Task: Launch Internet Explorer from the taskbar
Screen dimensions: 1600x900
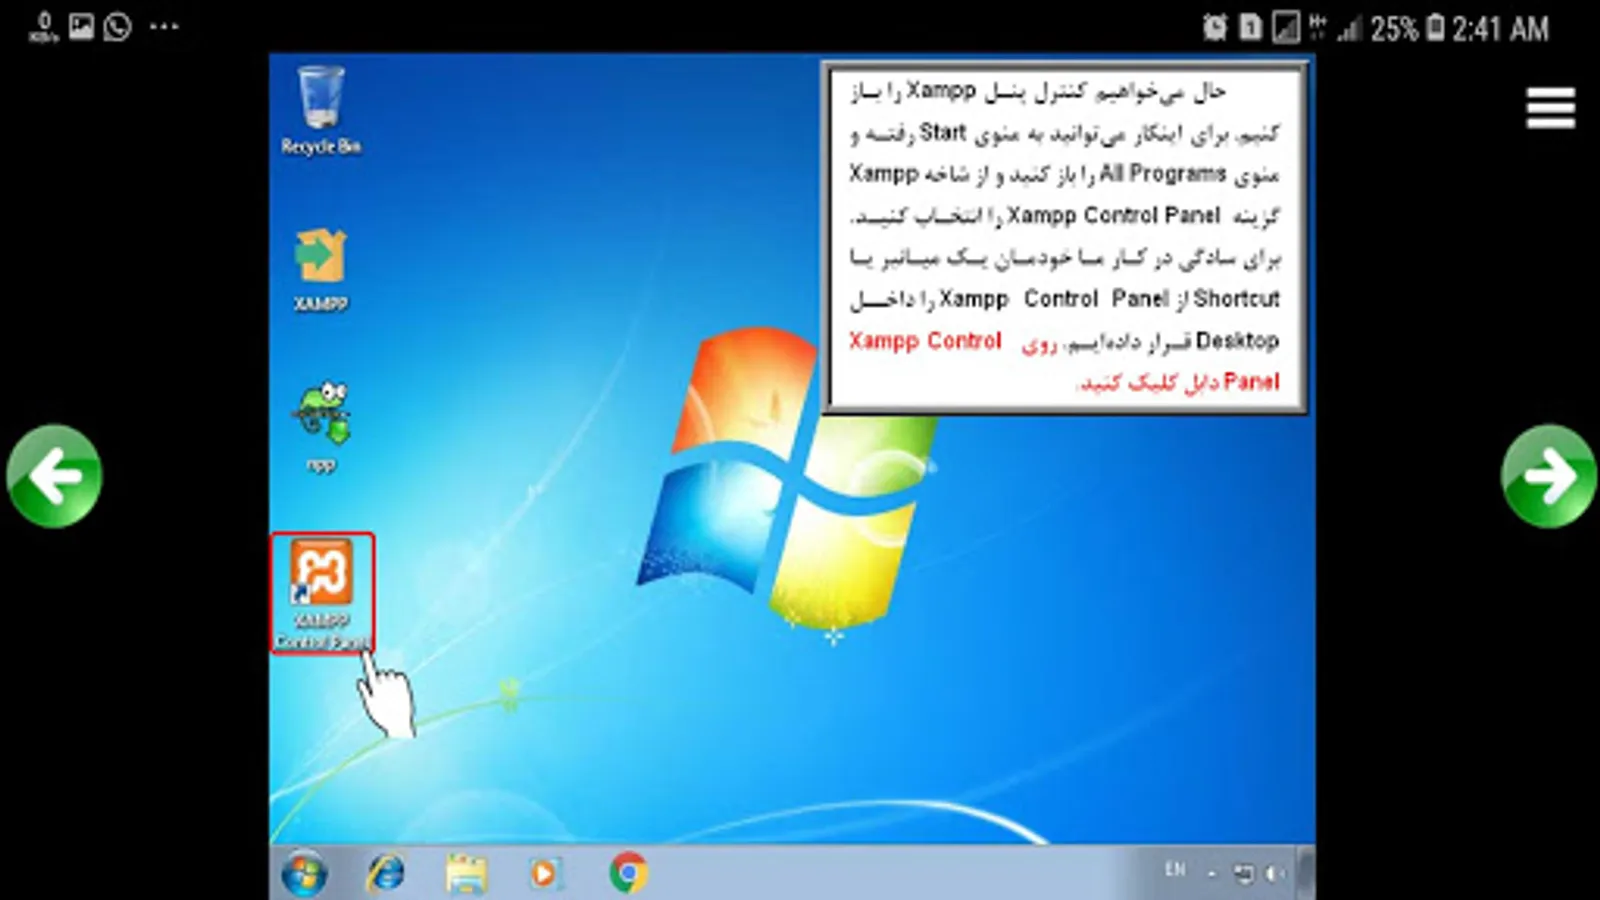Action: [386, 874]
